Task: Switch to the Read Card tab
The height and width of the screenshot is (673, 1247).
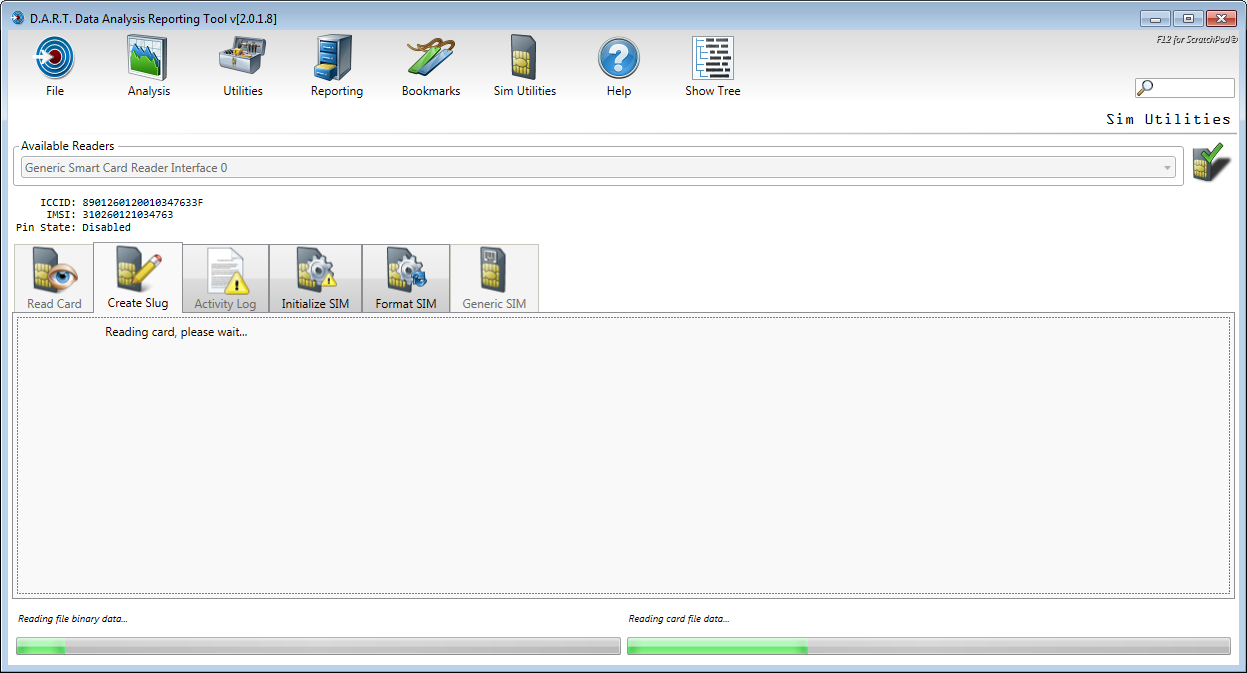Action: (x=55, y=278)
